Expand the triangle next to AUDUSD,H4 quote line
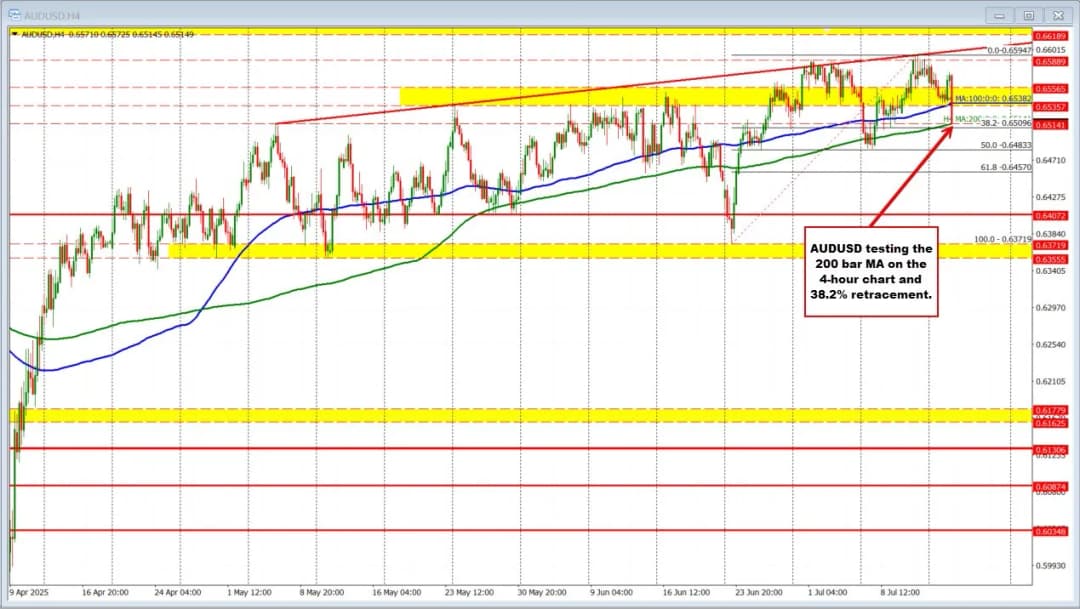Viewport: 1080px width, 609px height. 13,34
